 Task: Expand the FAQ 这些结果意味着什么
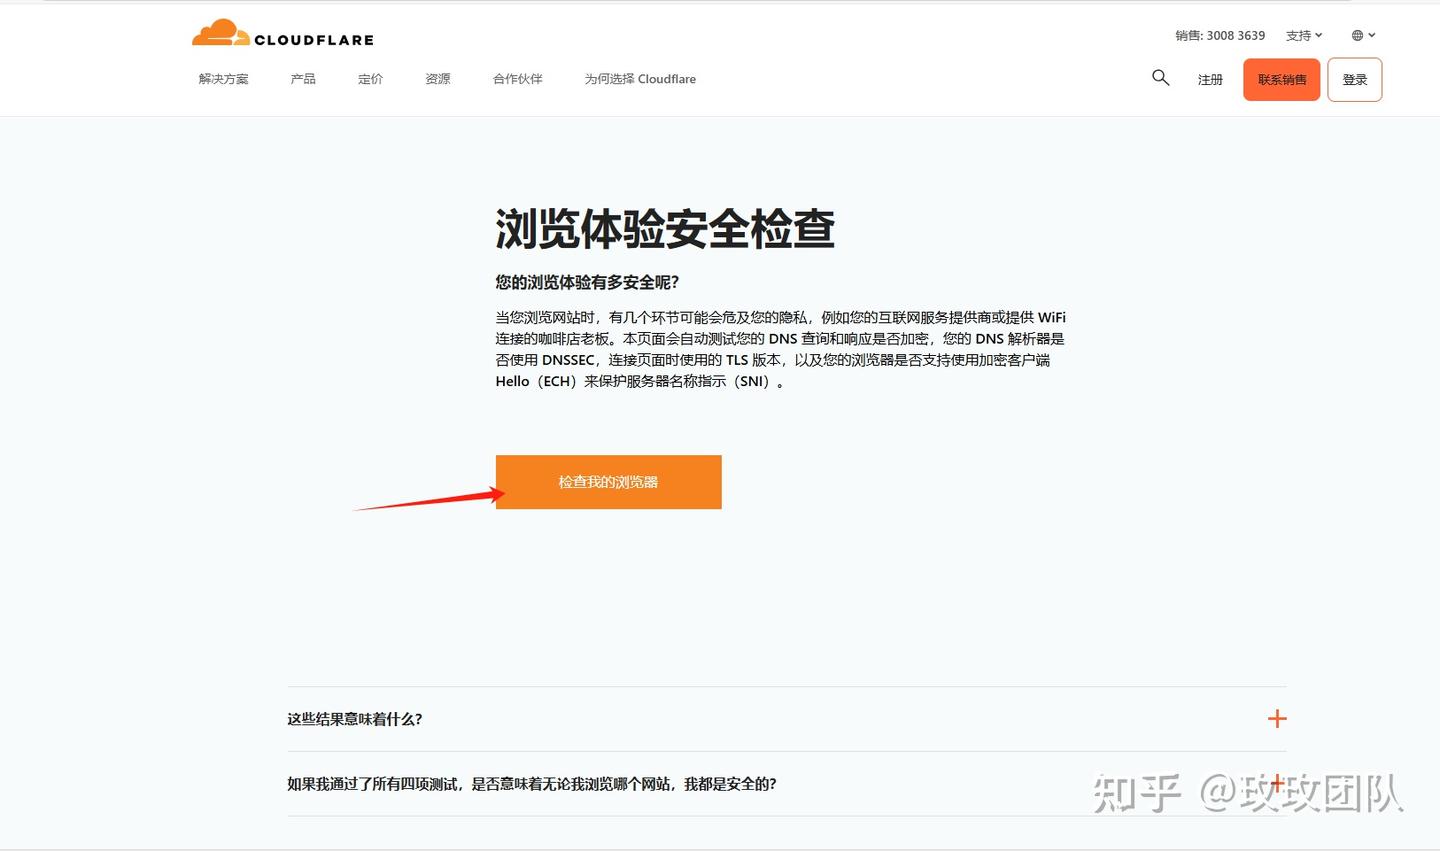tap(354, 719)
